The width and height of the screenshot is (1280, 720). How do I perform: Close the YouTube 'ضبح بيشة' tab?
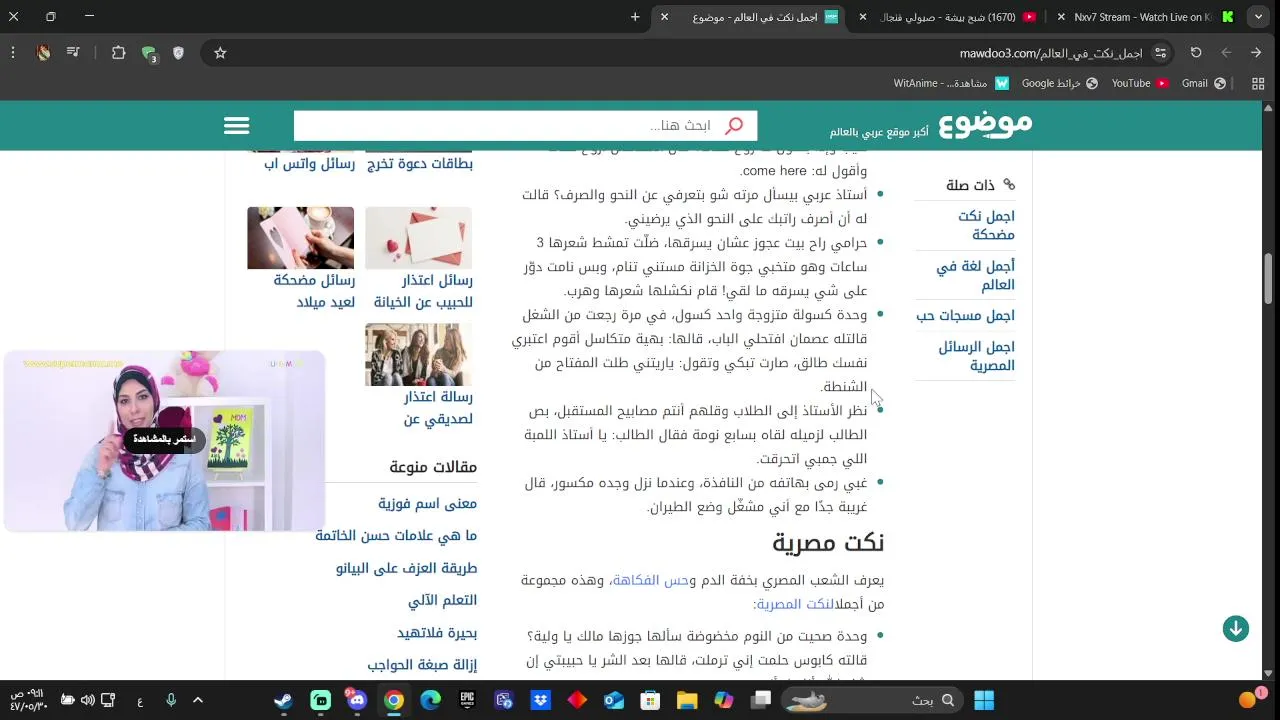[863, 17]
